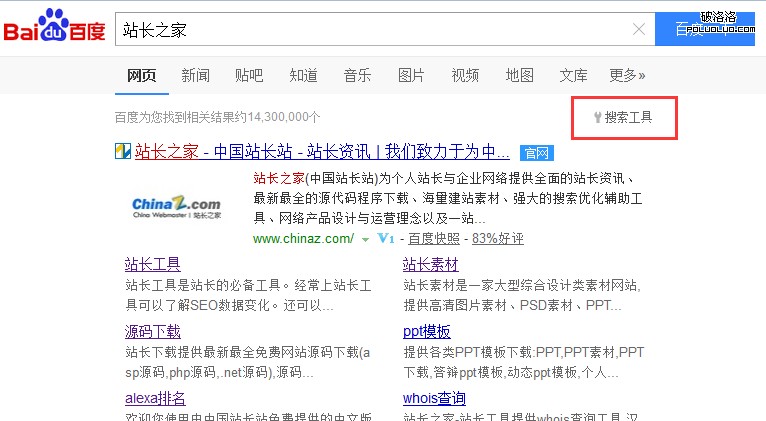
Task: Expand the dropdown arrow next to www.chinaz.com
Action: tap(366, 239)
